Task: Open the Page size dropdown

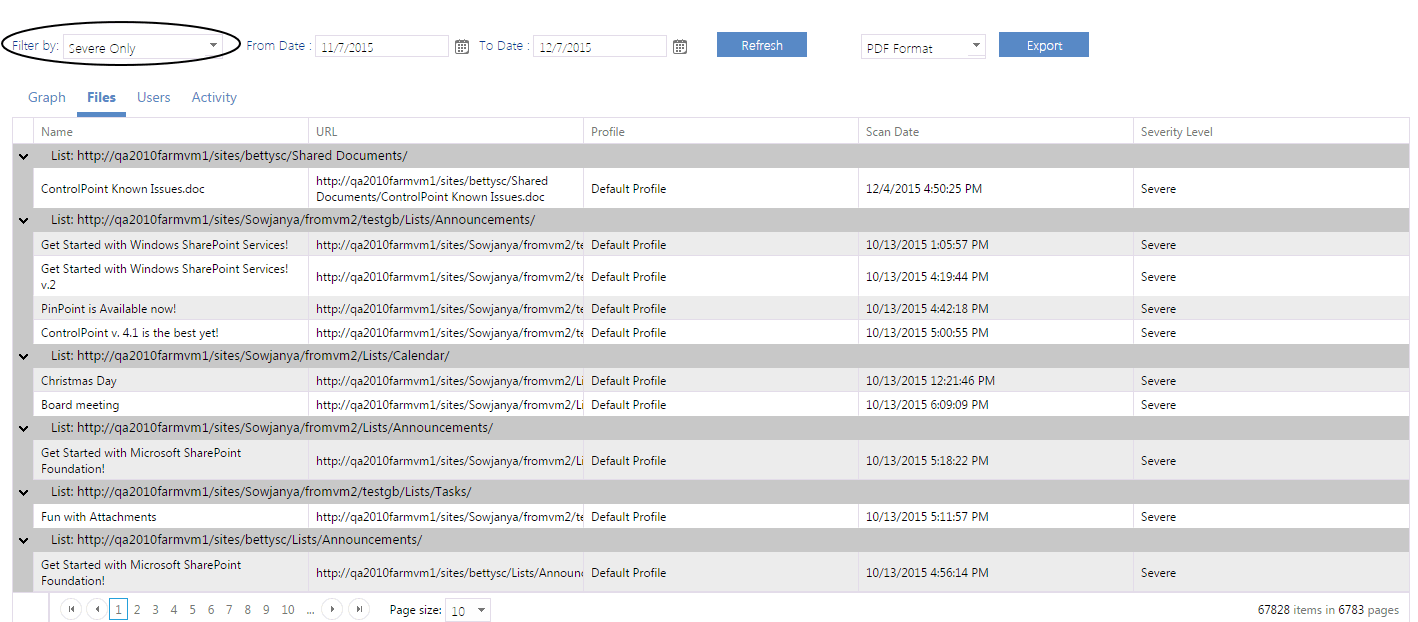Action: tap(467, 609)
